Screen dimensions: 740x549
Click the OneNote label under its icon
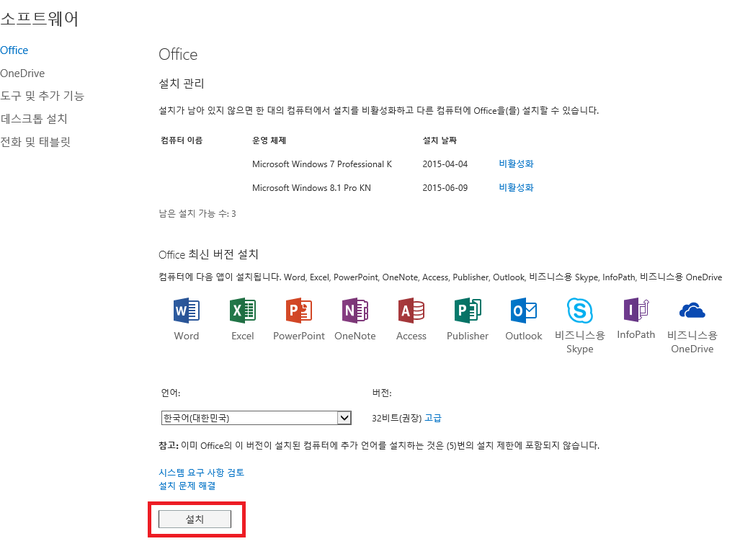(355, 336)
